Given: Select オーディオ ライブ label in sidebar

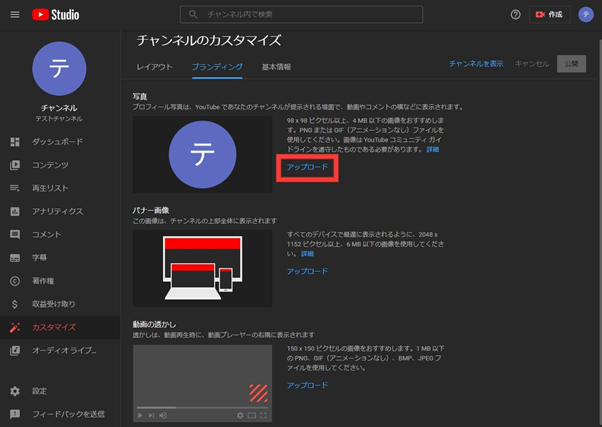Looking at the screenshot, I should point(64,350).
